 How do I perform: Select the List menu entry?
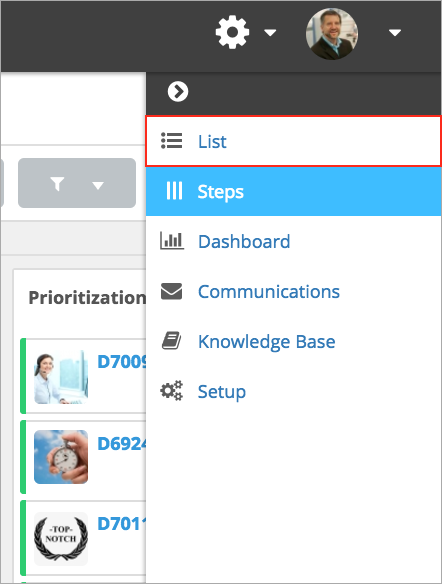[293, 141]
